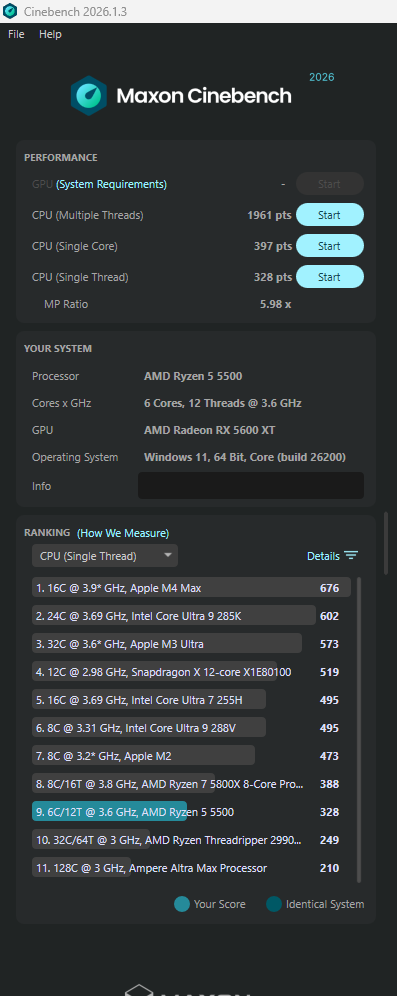This screenshot has width=397, height=996.
Task: Select the Intel Core Ultra 9 285K row
Action: coord(191,616)
